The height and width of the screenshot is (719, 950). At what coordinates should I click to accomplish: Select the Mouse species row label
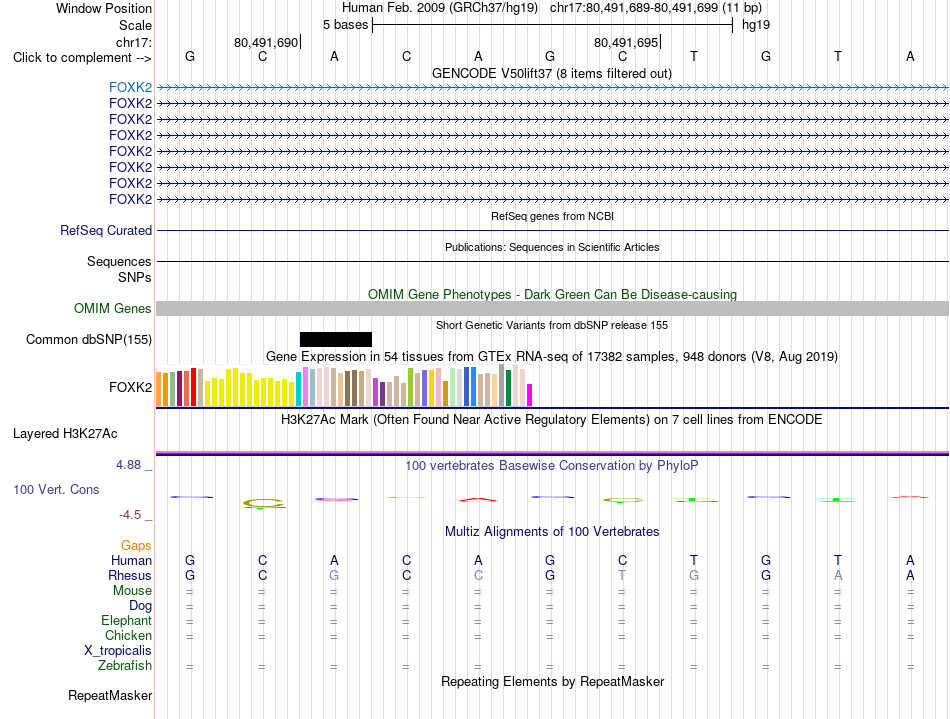(x=132, y=591)
